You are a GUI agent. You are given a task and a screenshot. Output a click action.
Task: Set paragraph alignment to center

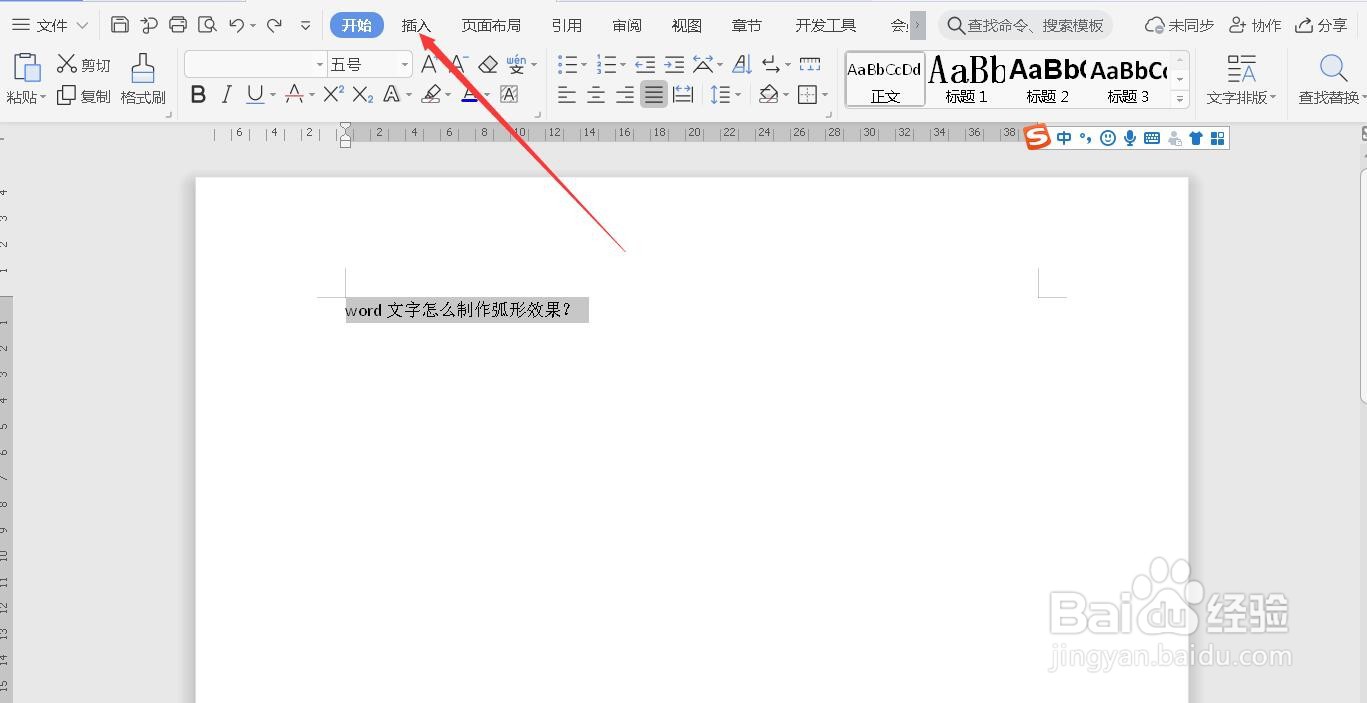point(596,95)
